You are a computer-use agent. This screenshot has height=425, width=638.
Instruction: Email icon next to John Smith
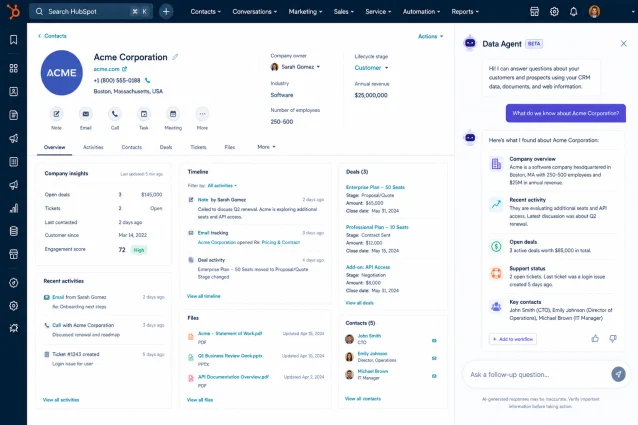(434, 340)
